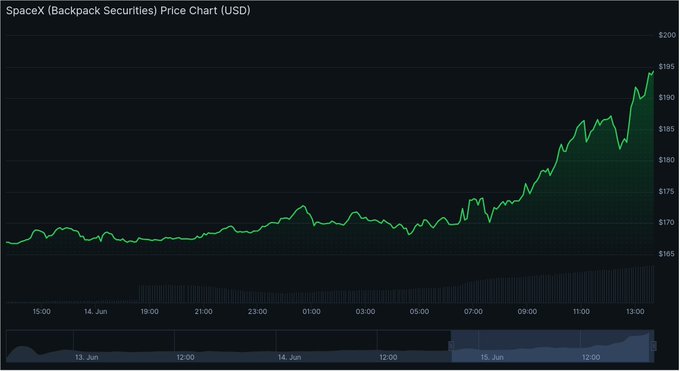Click the 11:00 time axis label
The height and width of the screenshot is (371, 680).
pyautogui.click(x=581, y=312)
